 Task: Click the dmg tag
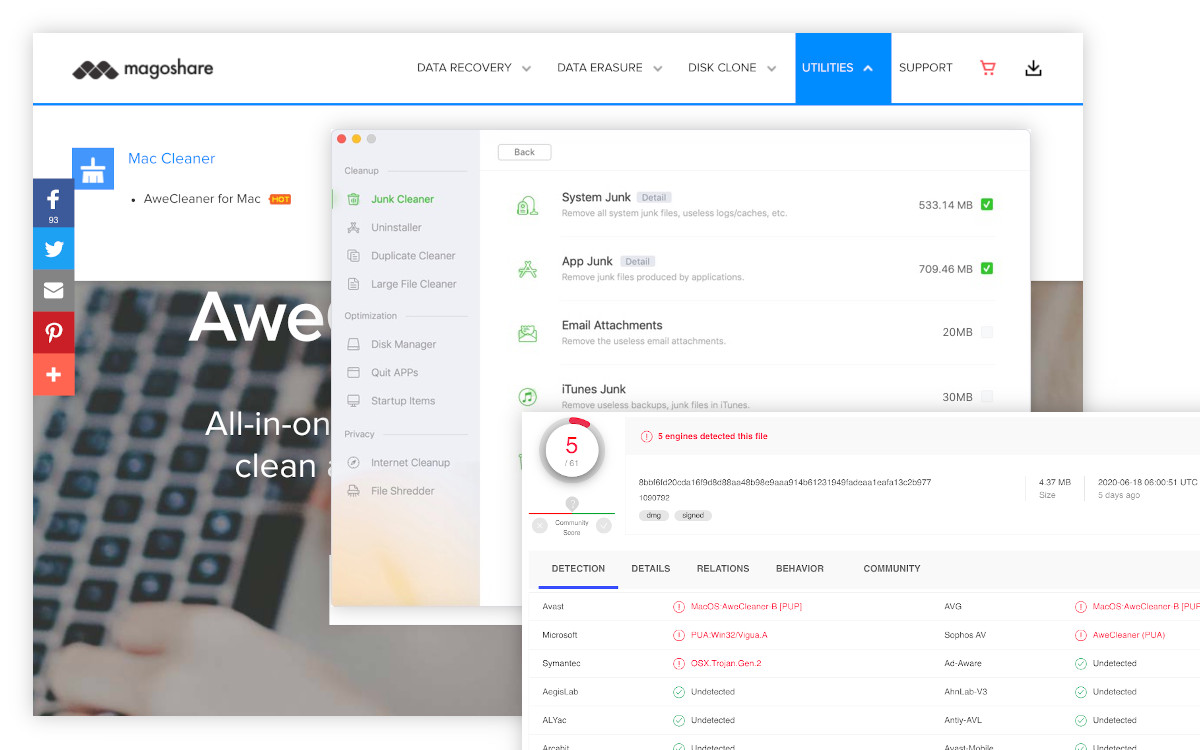click(654, 516)
